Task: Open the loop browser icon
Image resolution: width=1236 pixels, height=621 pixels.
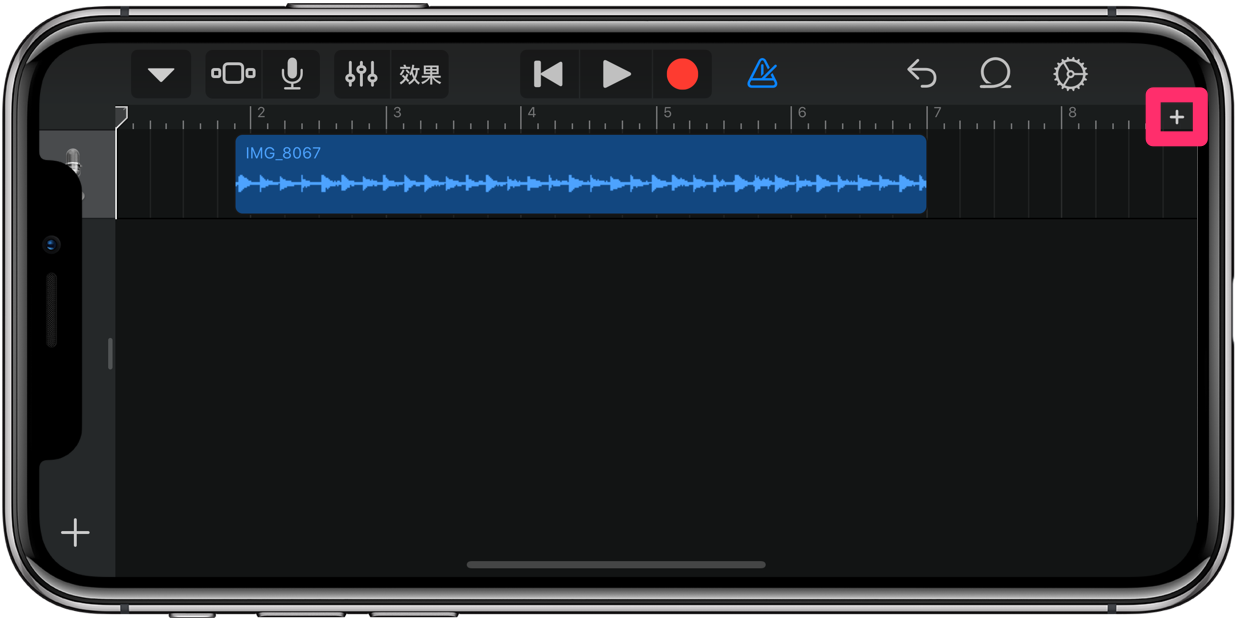Action: point(995,74)
